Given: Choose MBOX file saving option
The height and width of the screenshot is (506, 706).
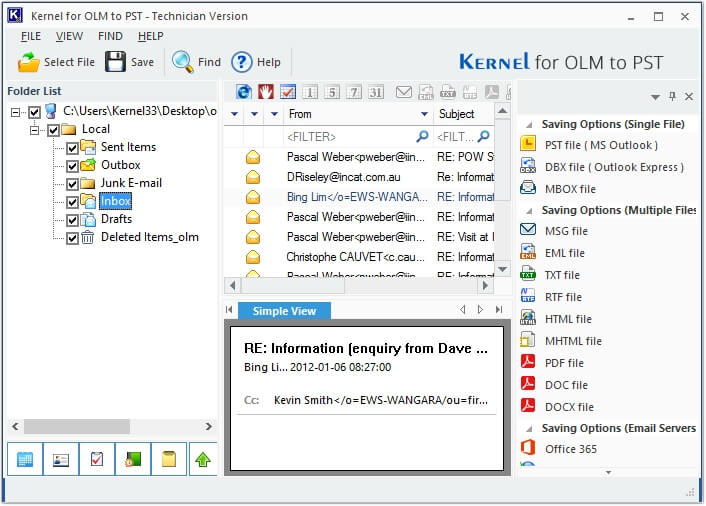Looking at the screenshot, I should point(570,189).
